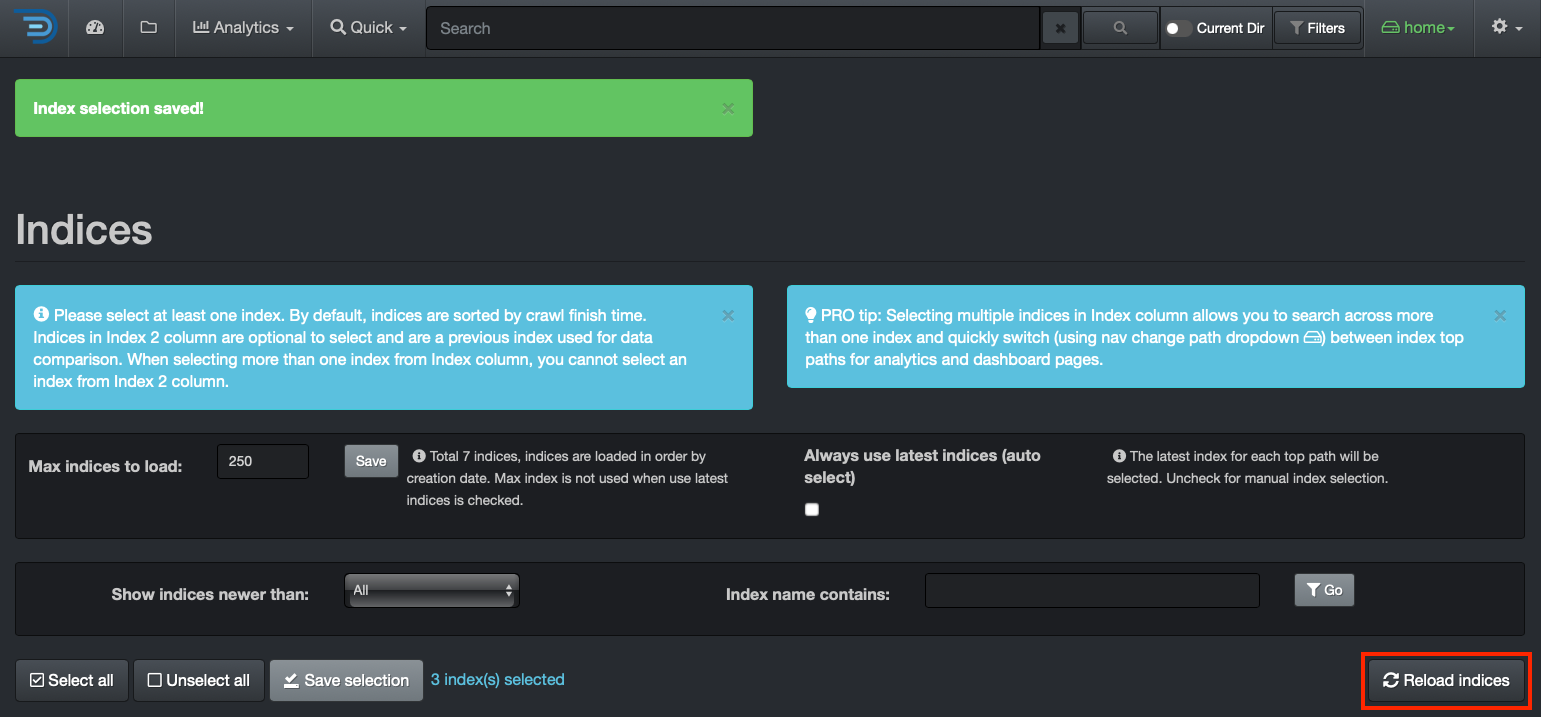Click the search magnifier icon
The width and height of the screenshot is (1541, 717).
[1119, 27]
